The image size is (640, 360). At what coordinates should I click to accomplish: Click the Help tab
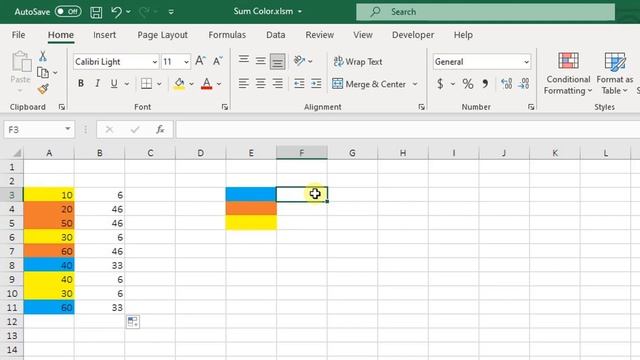pyautogui.click(x=463, y=35)
